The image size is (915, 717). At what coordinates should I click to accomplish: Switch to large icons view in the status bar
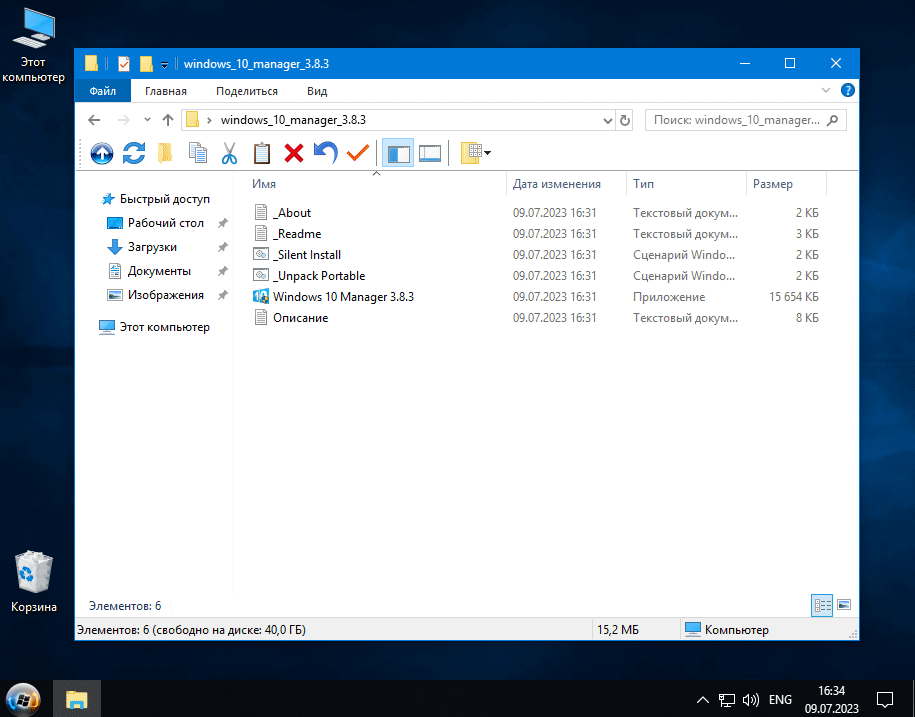(844, 605)
